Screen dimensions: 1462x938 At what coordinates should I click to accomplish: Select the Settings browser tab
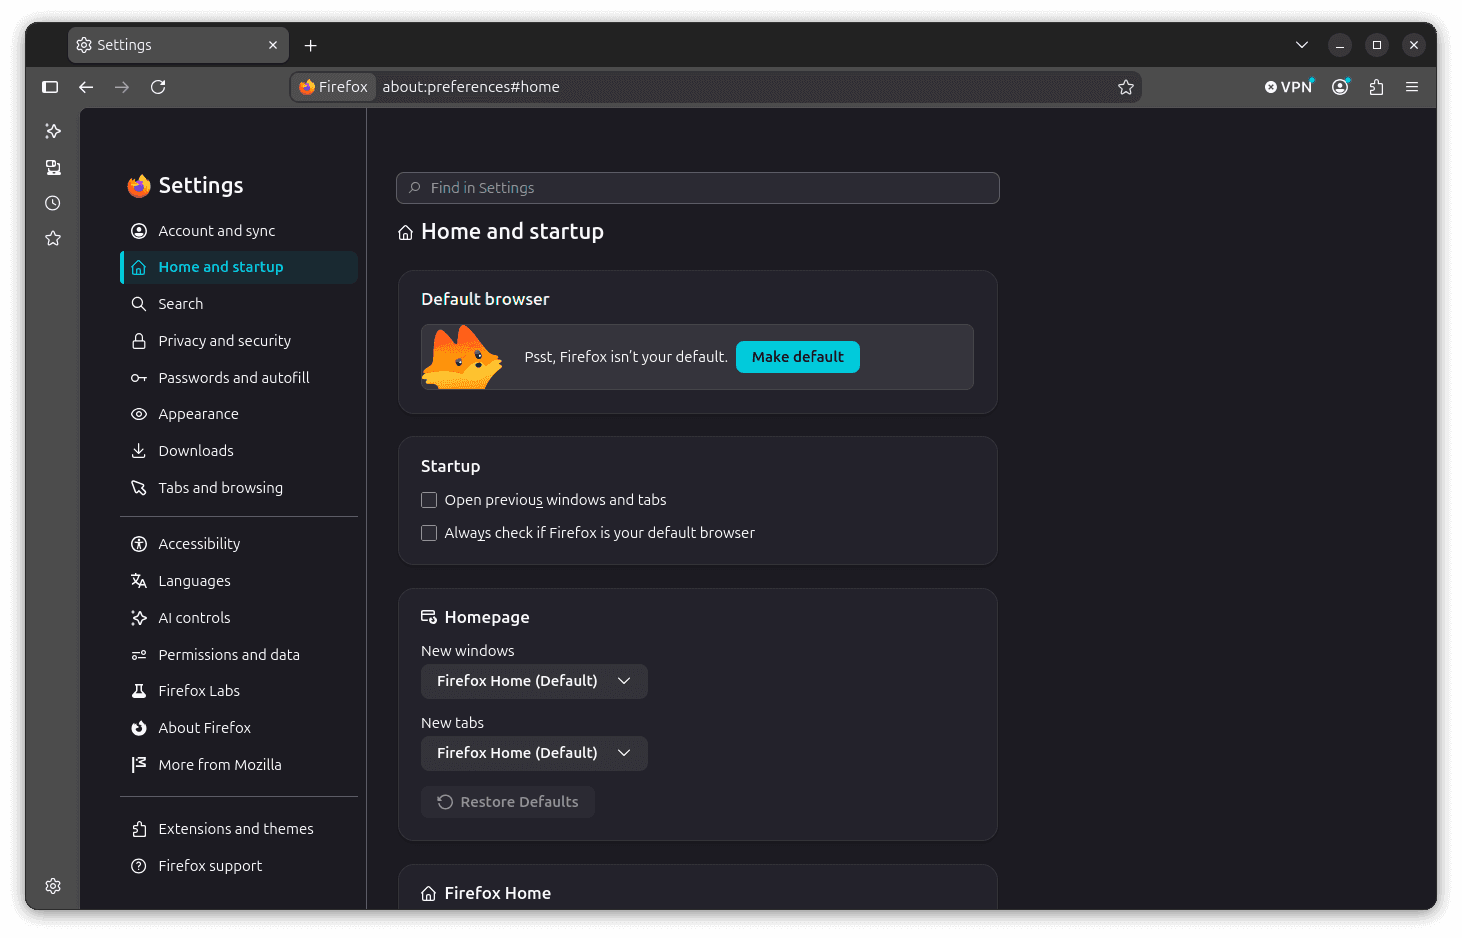pos(178,45)
